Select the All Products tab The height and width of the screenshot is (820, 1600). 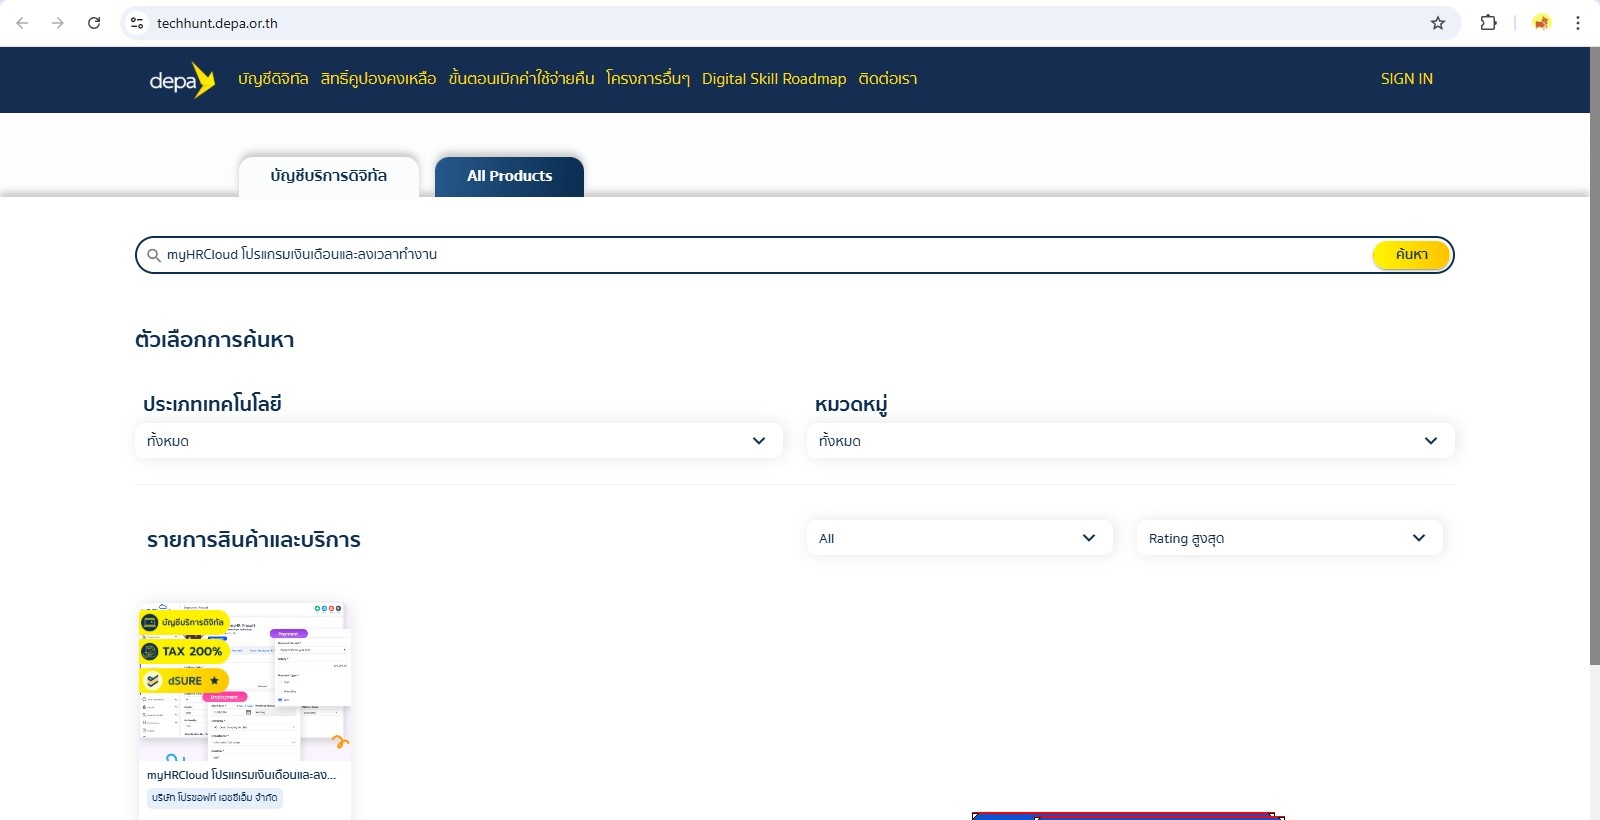[509, 176]
